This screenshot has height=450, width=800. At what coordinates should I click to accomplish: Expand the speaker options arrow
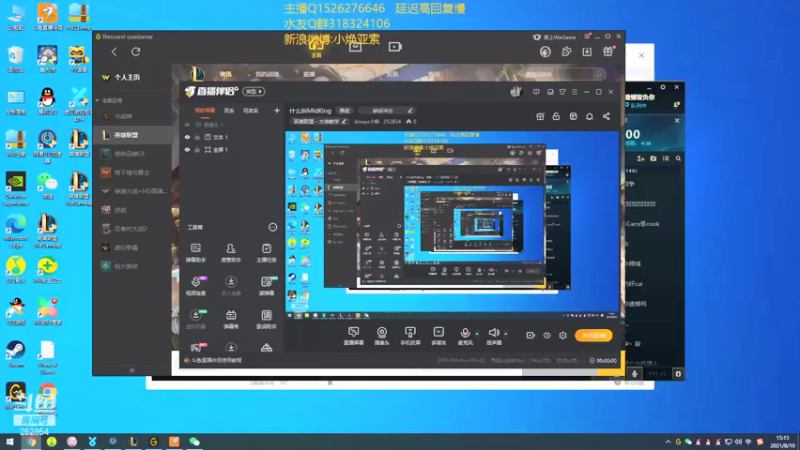tap(506, 334)
